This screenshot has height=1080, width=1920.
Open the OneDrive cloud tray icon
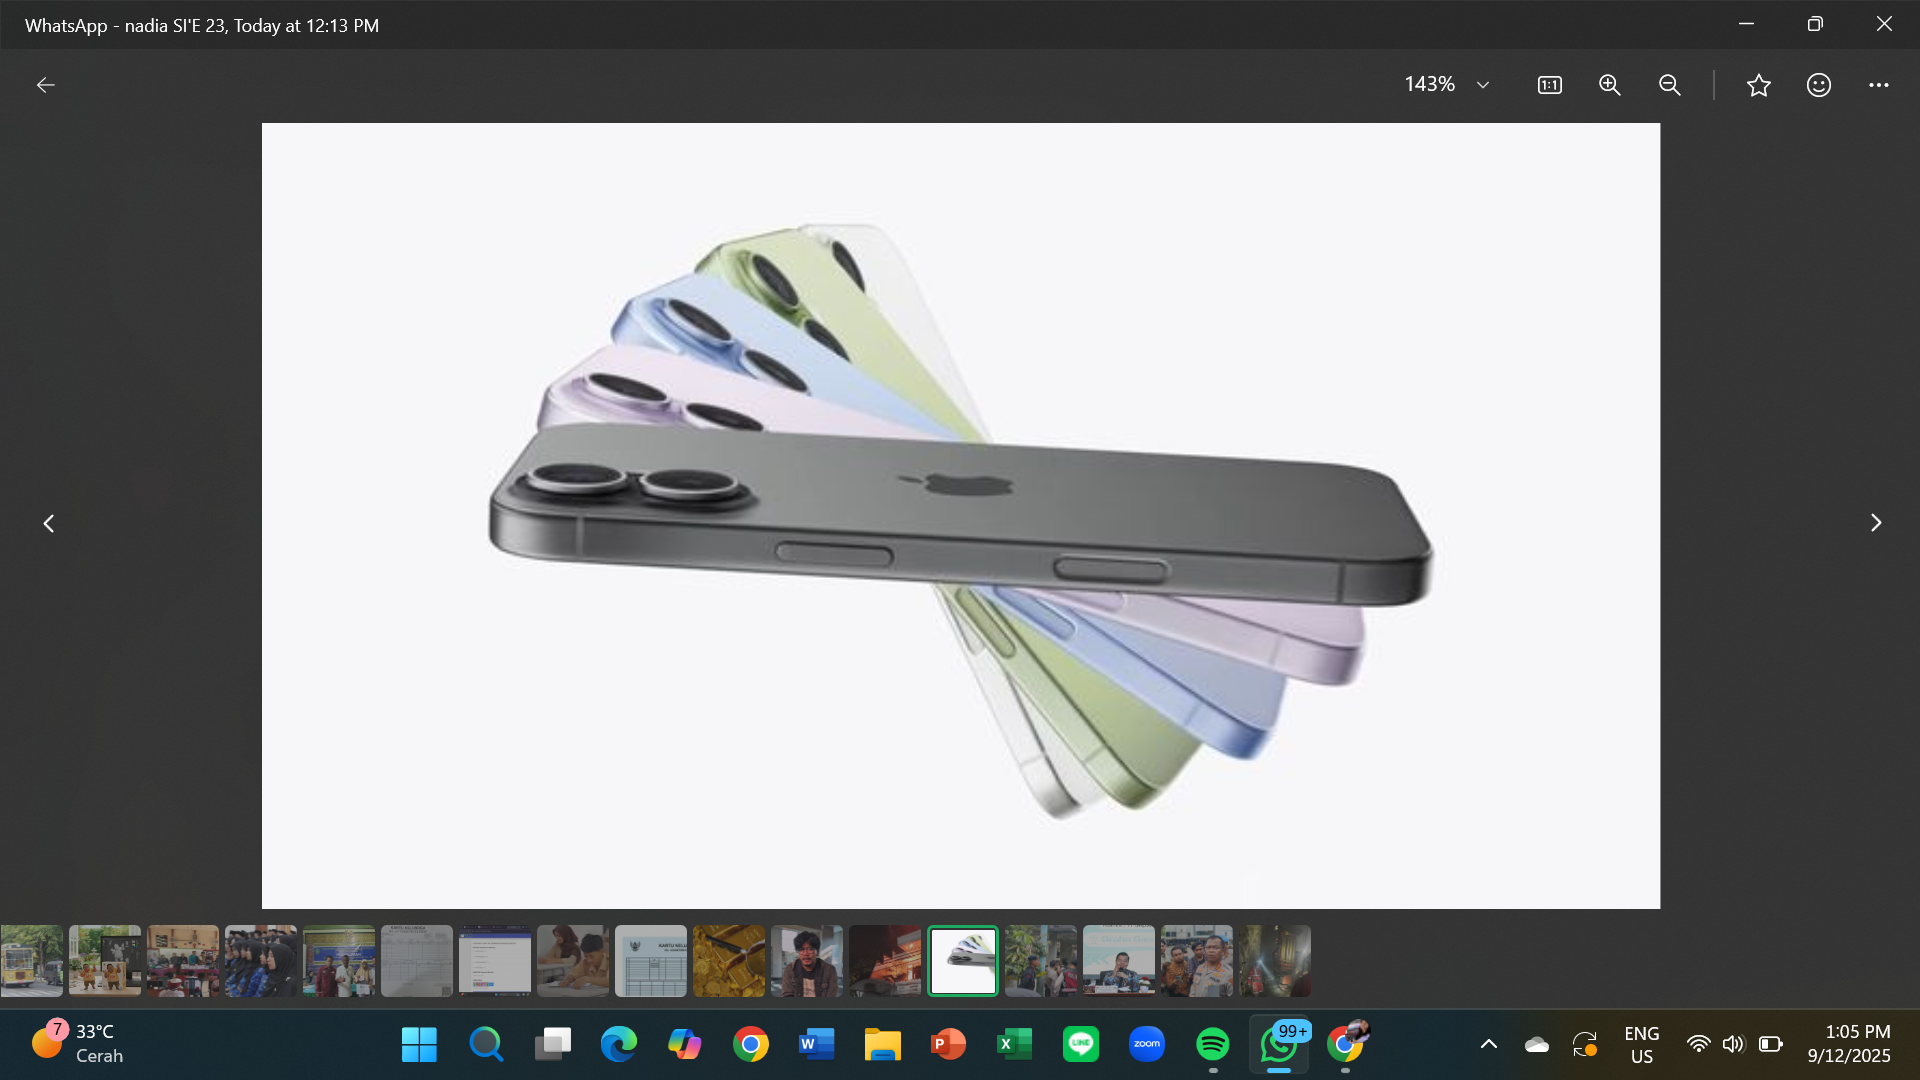coord(1537,1045)
